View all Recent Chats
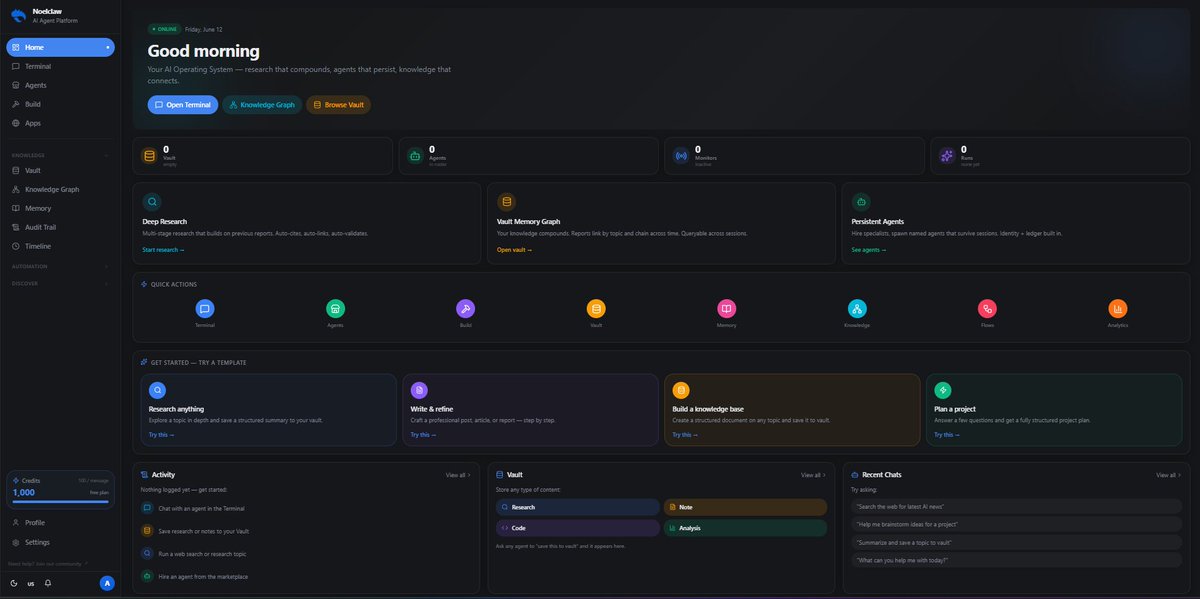 pos(1168,475)
